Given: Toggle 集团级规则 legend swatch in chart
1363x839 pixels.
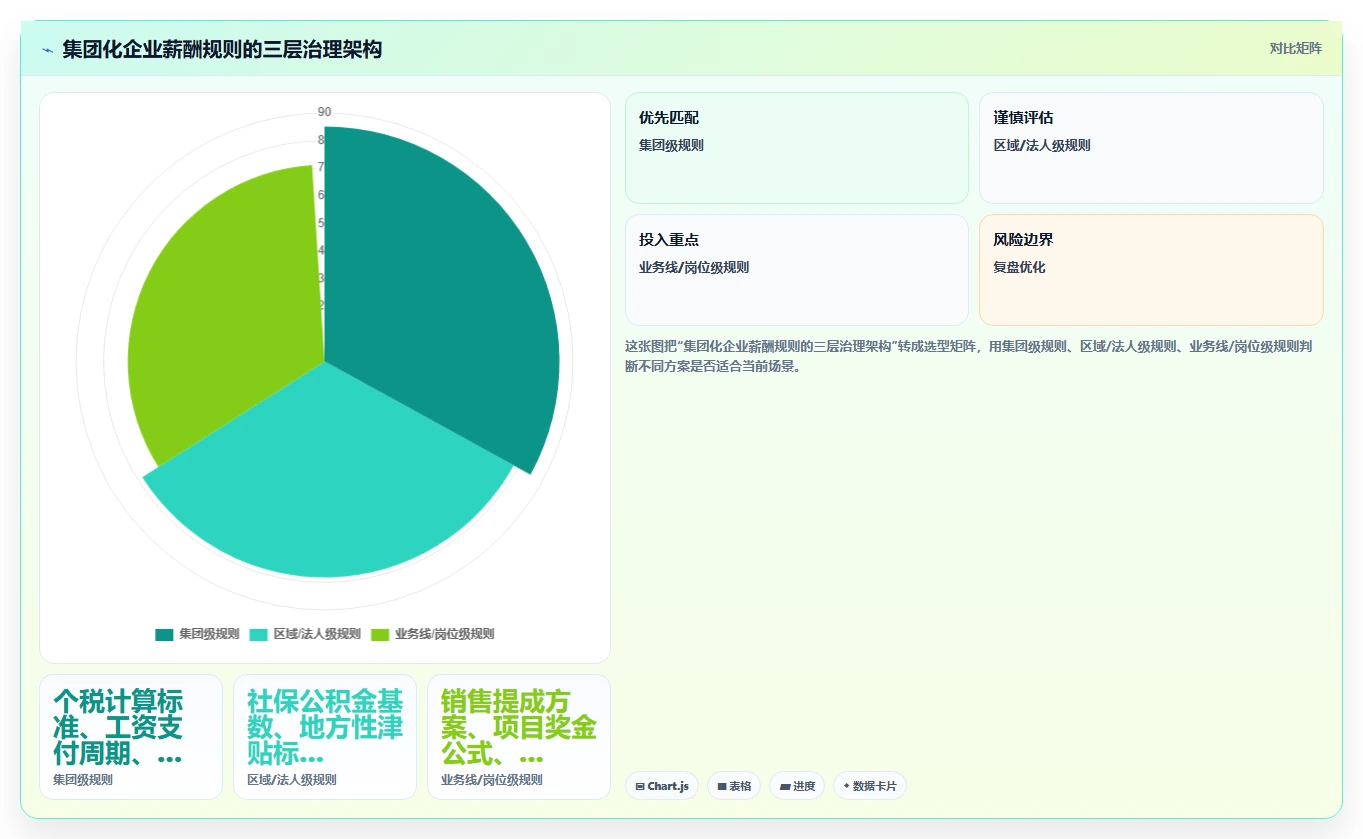Looking at the screenshot, I should coord(164,634).
